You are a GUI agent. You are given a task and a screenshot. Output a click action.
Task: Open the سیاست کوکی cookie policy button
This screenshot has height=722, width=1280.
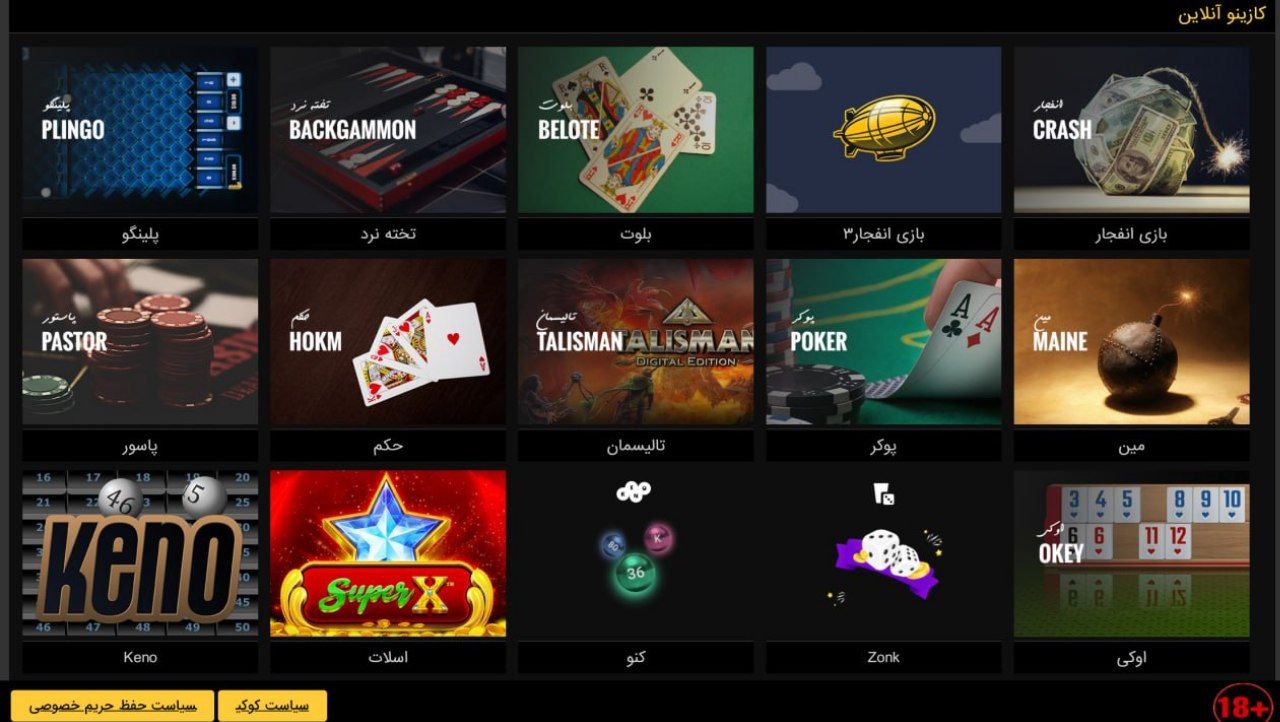click(x=272, y=705)
